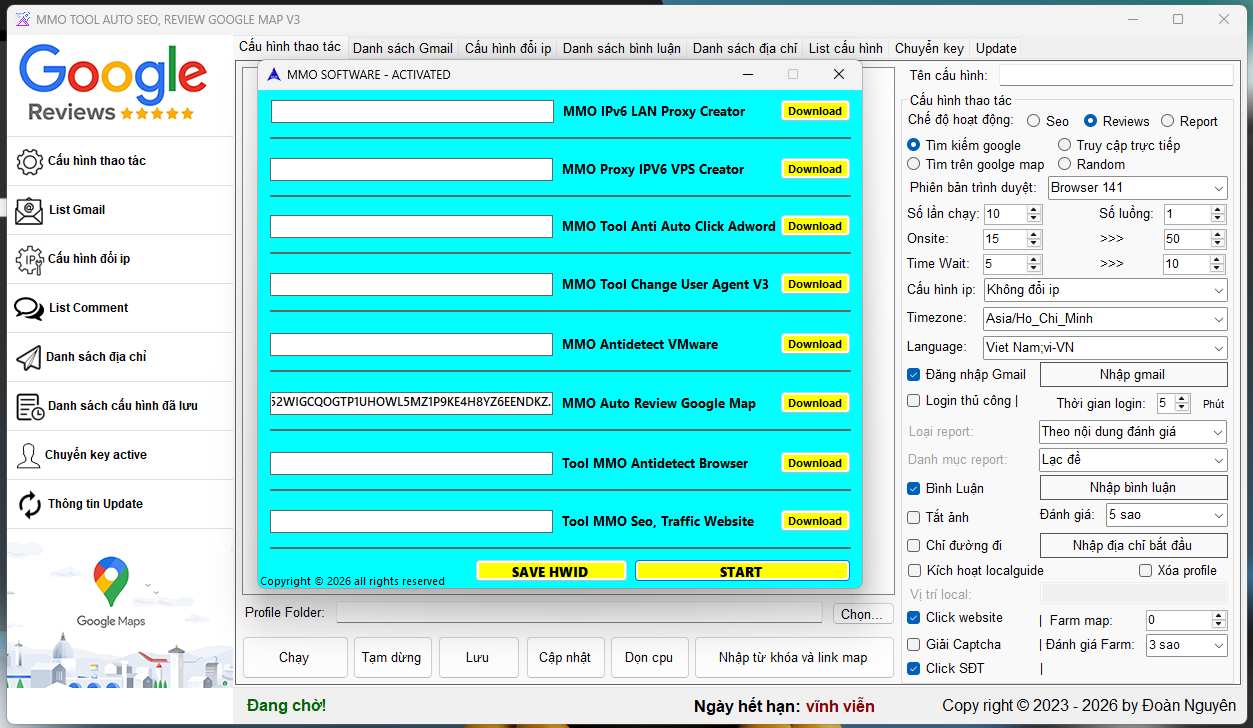Toggle Giải Captcha checkbox
Screen dimensions: 1253x728
coord(914,644)
